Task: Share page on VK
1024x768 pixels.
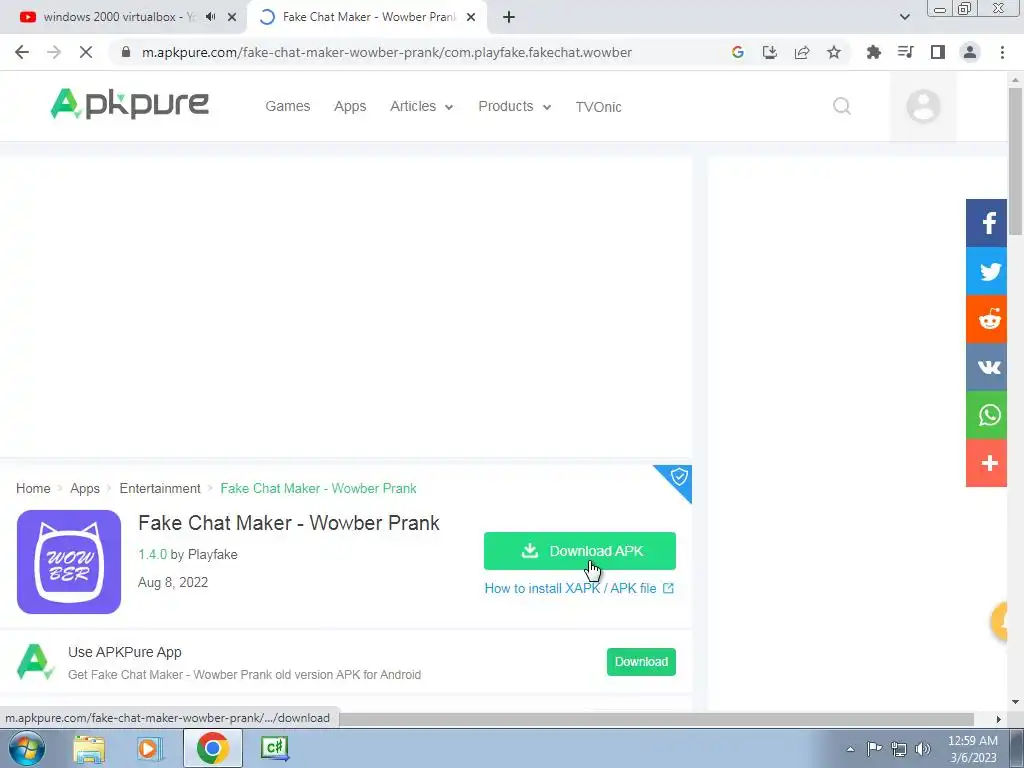Action: tap(986, 366)
